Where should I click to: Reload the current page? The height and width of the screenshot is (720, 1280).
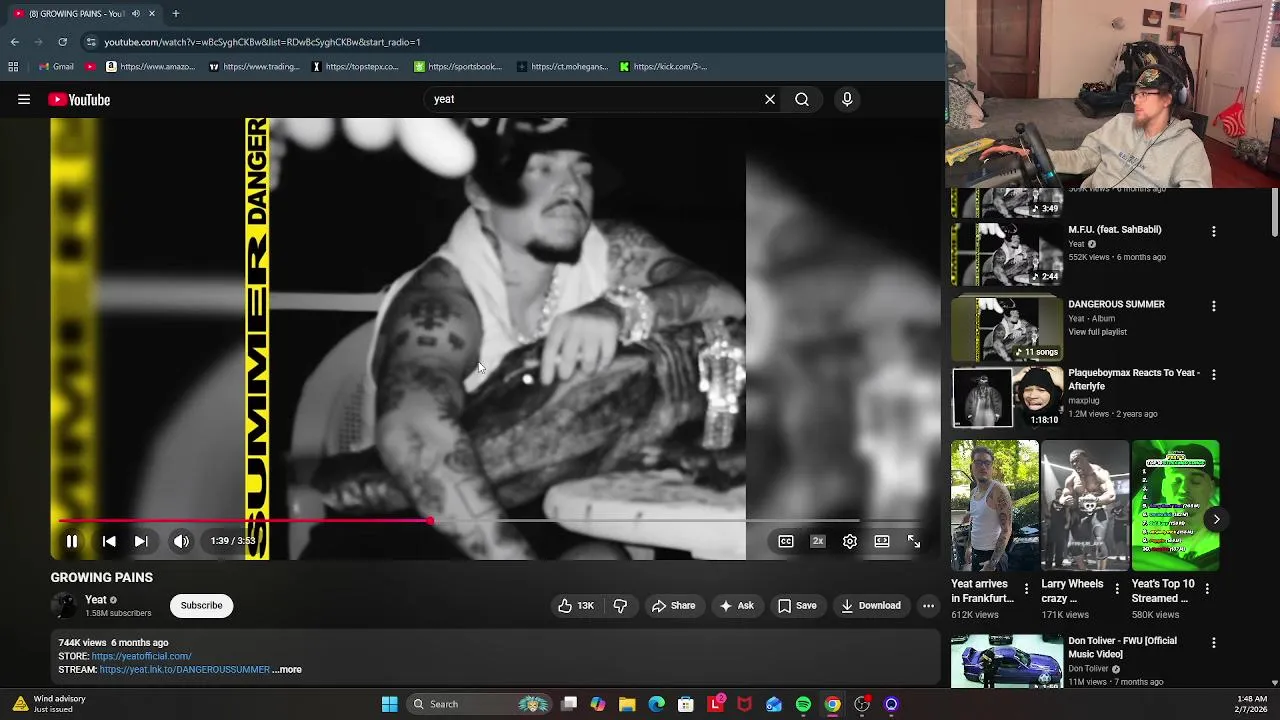coord(62,42)
